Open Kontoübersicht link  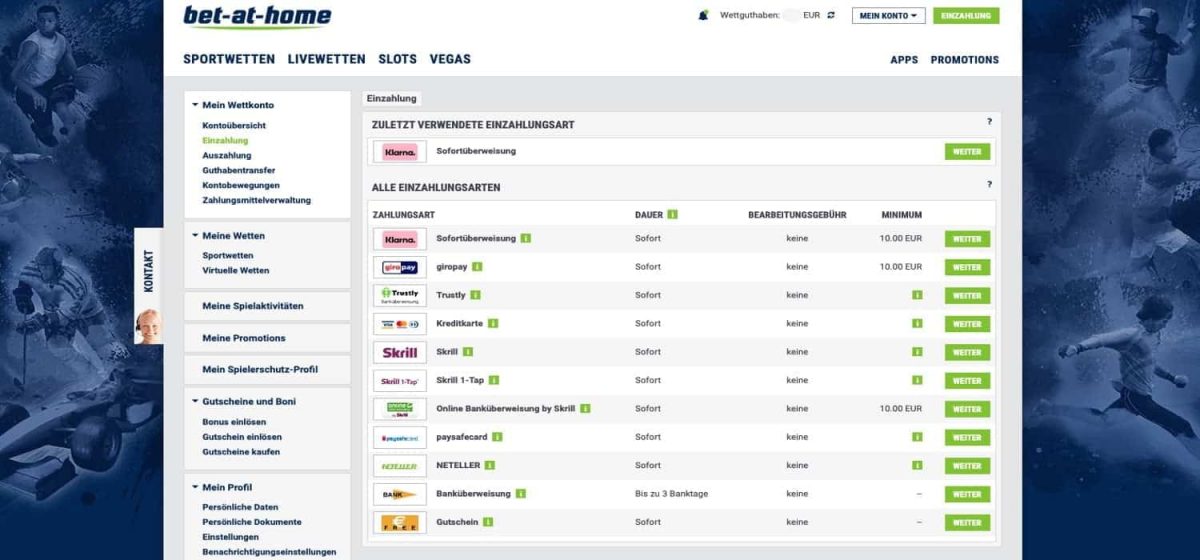coord(234,125)
